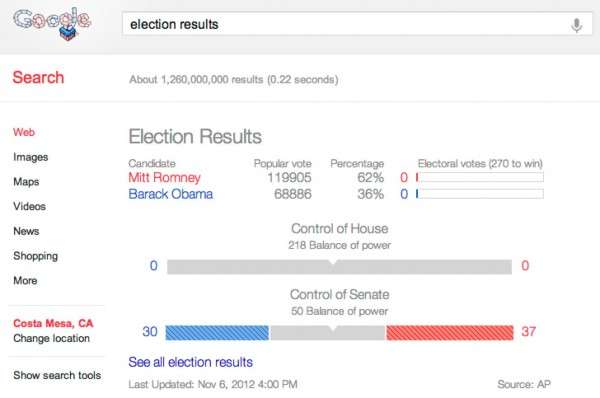Click the blue Democratic Senate bar segment
This screenshot has width=600, height=398.
click(217, 333)
